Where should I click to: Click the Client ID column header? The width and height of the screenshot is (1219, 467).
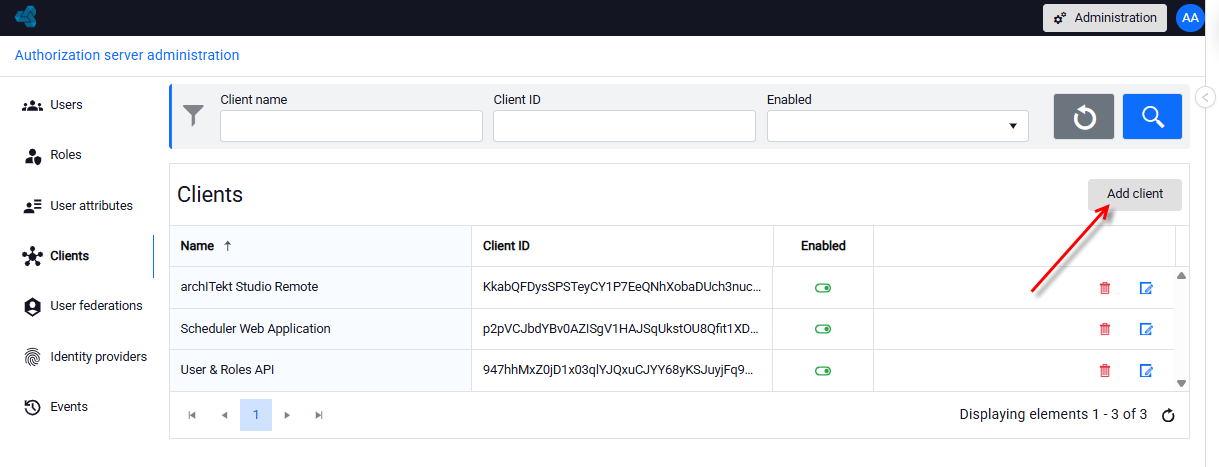[x=622, y=246]
